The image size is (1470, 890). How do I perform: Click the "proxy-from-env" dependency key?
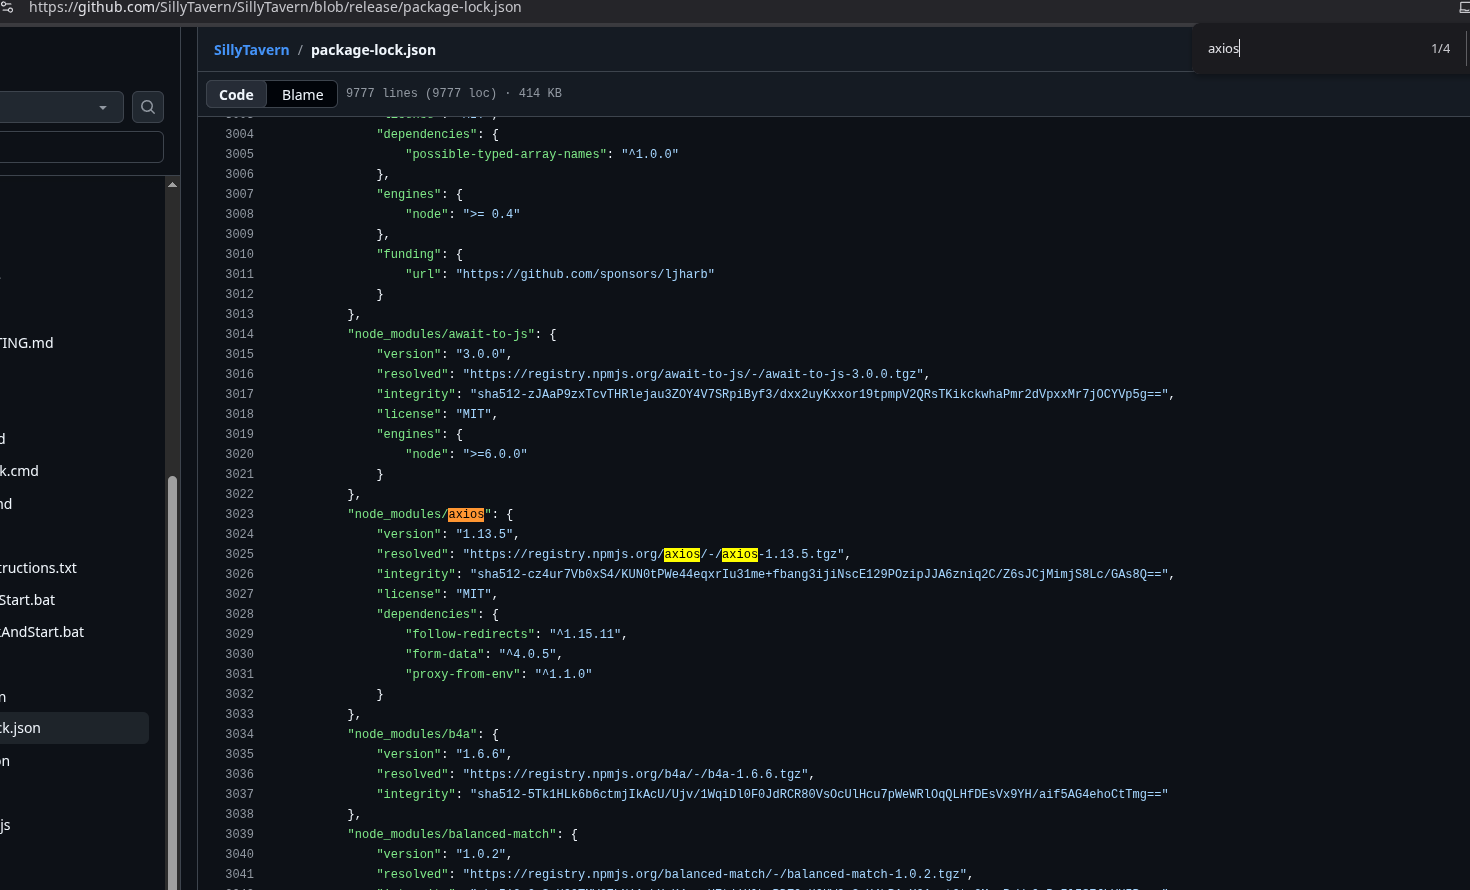click(x=463, y=674)
